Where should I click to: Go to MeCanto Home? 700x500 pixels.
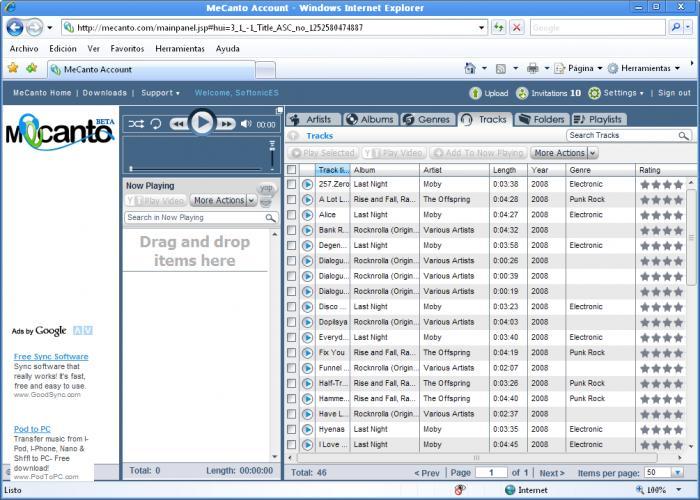(42, 93)
